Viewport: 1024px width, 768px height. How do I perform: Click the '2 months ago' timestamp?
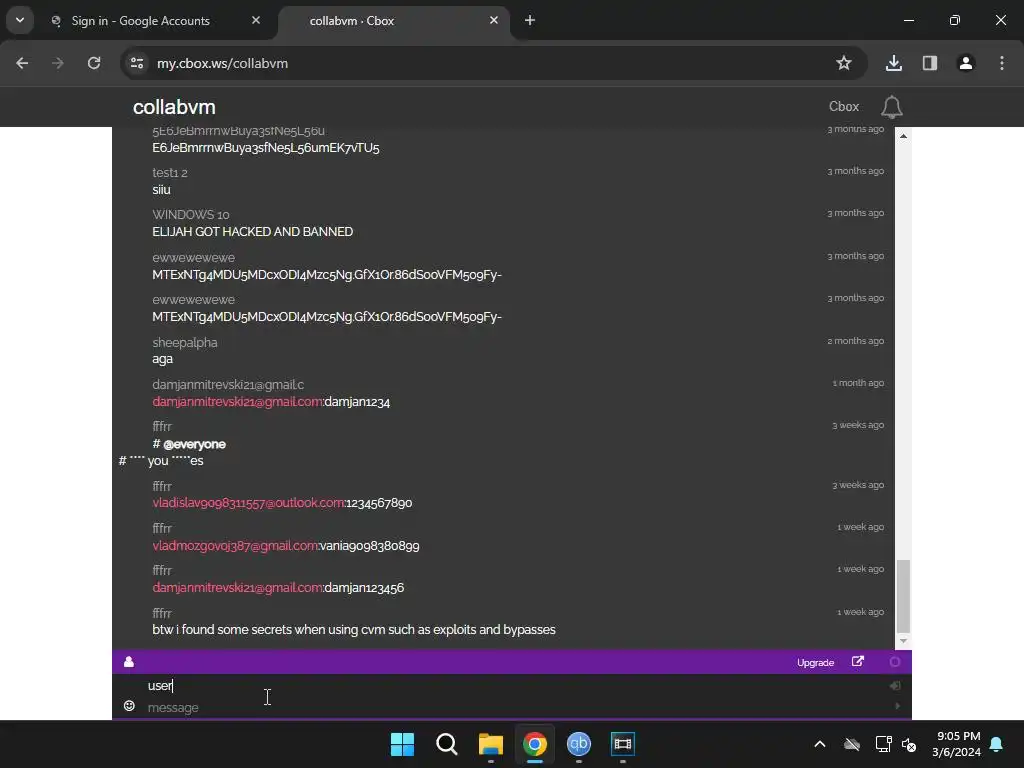pos(856,341)
